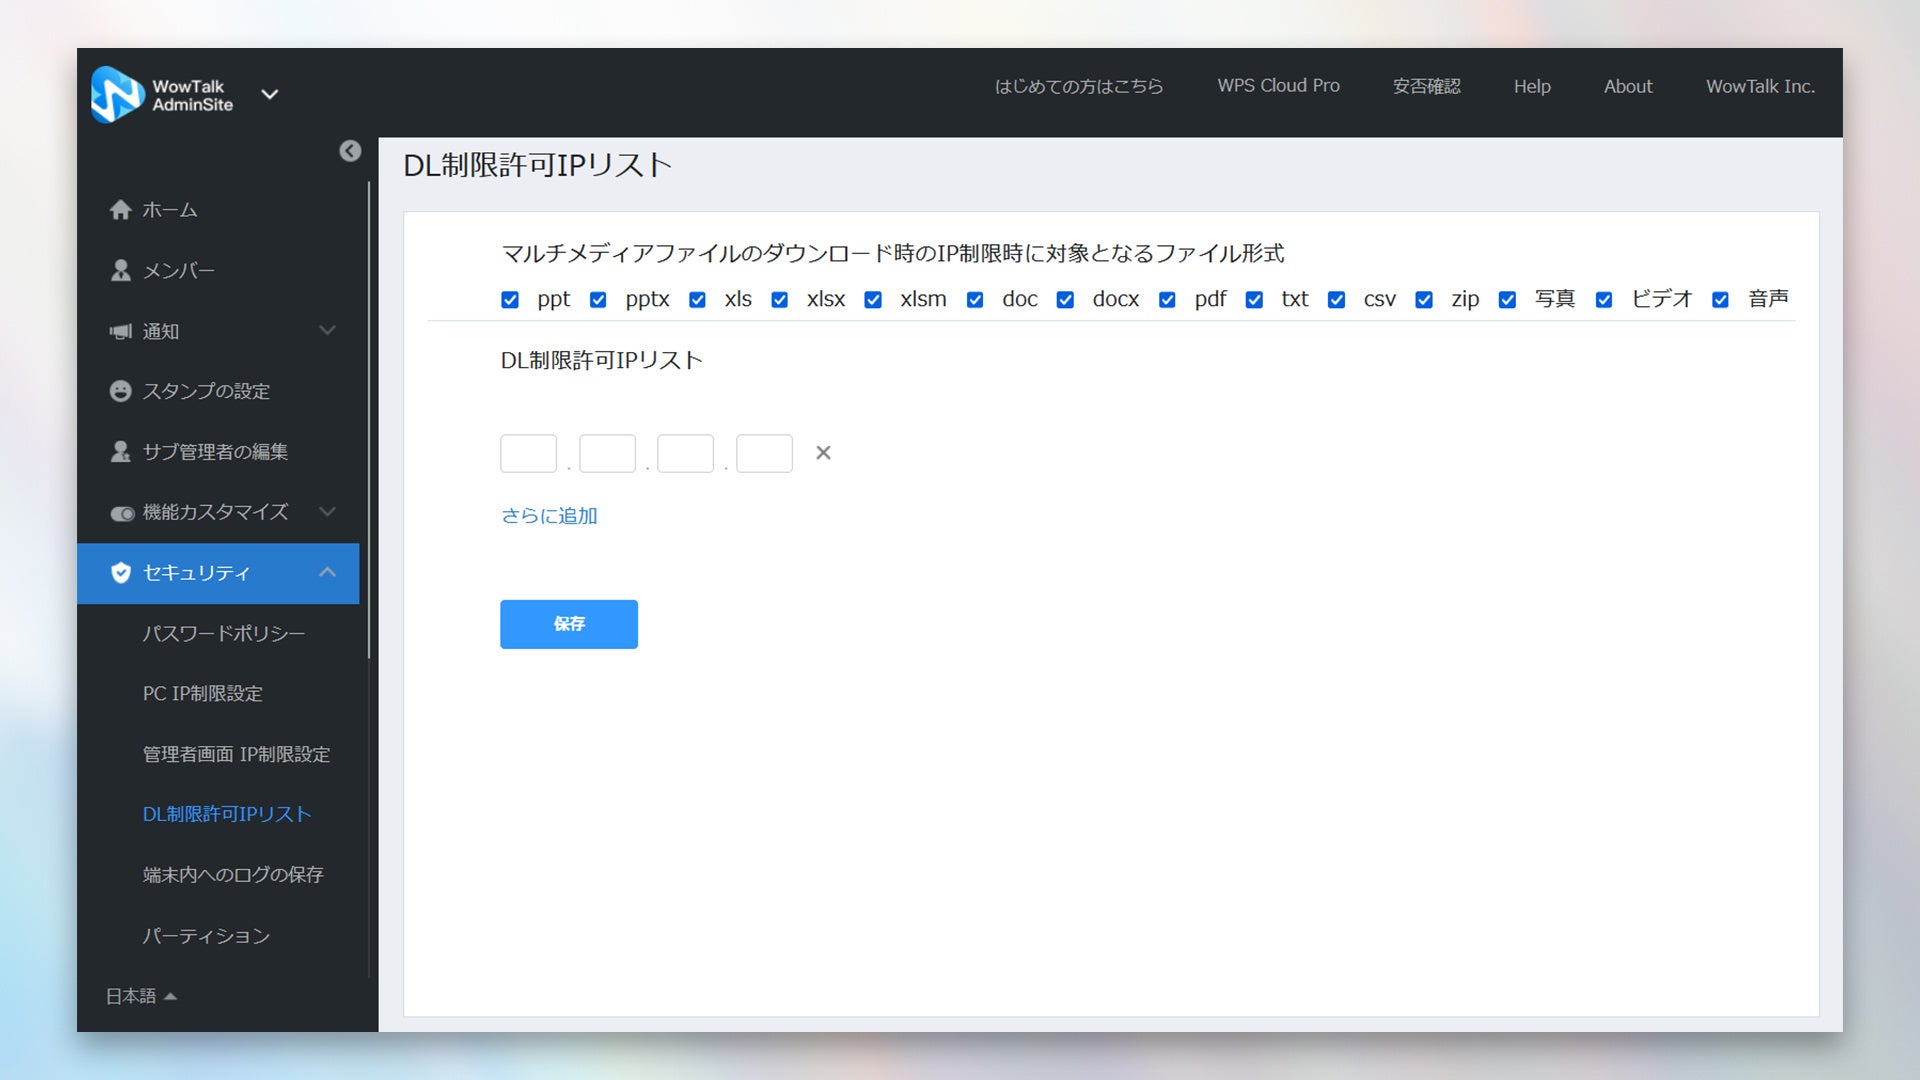Click the person icon beside メンバー

pyautogui.click(x=121, y=271)
